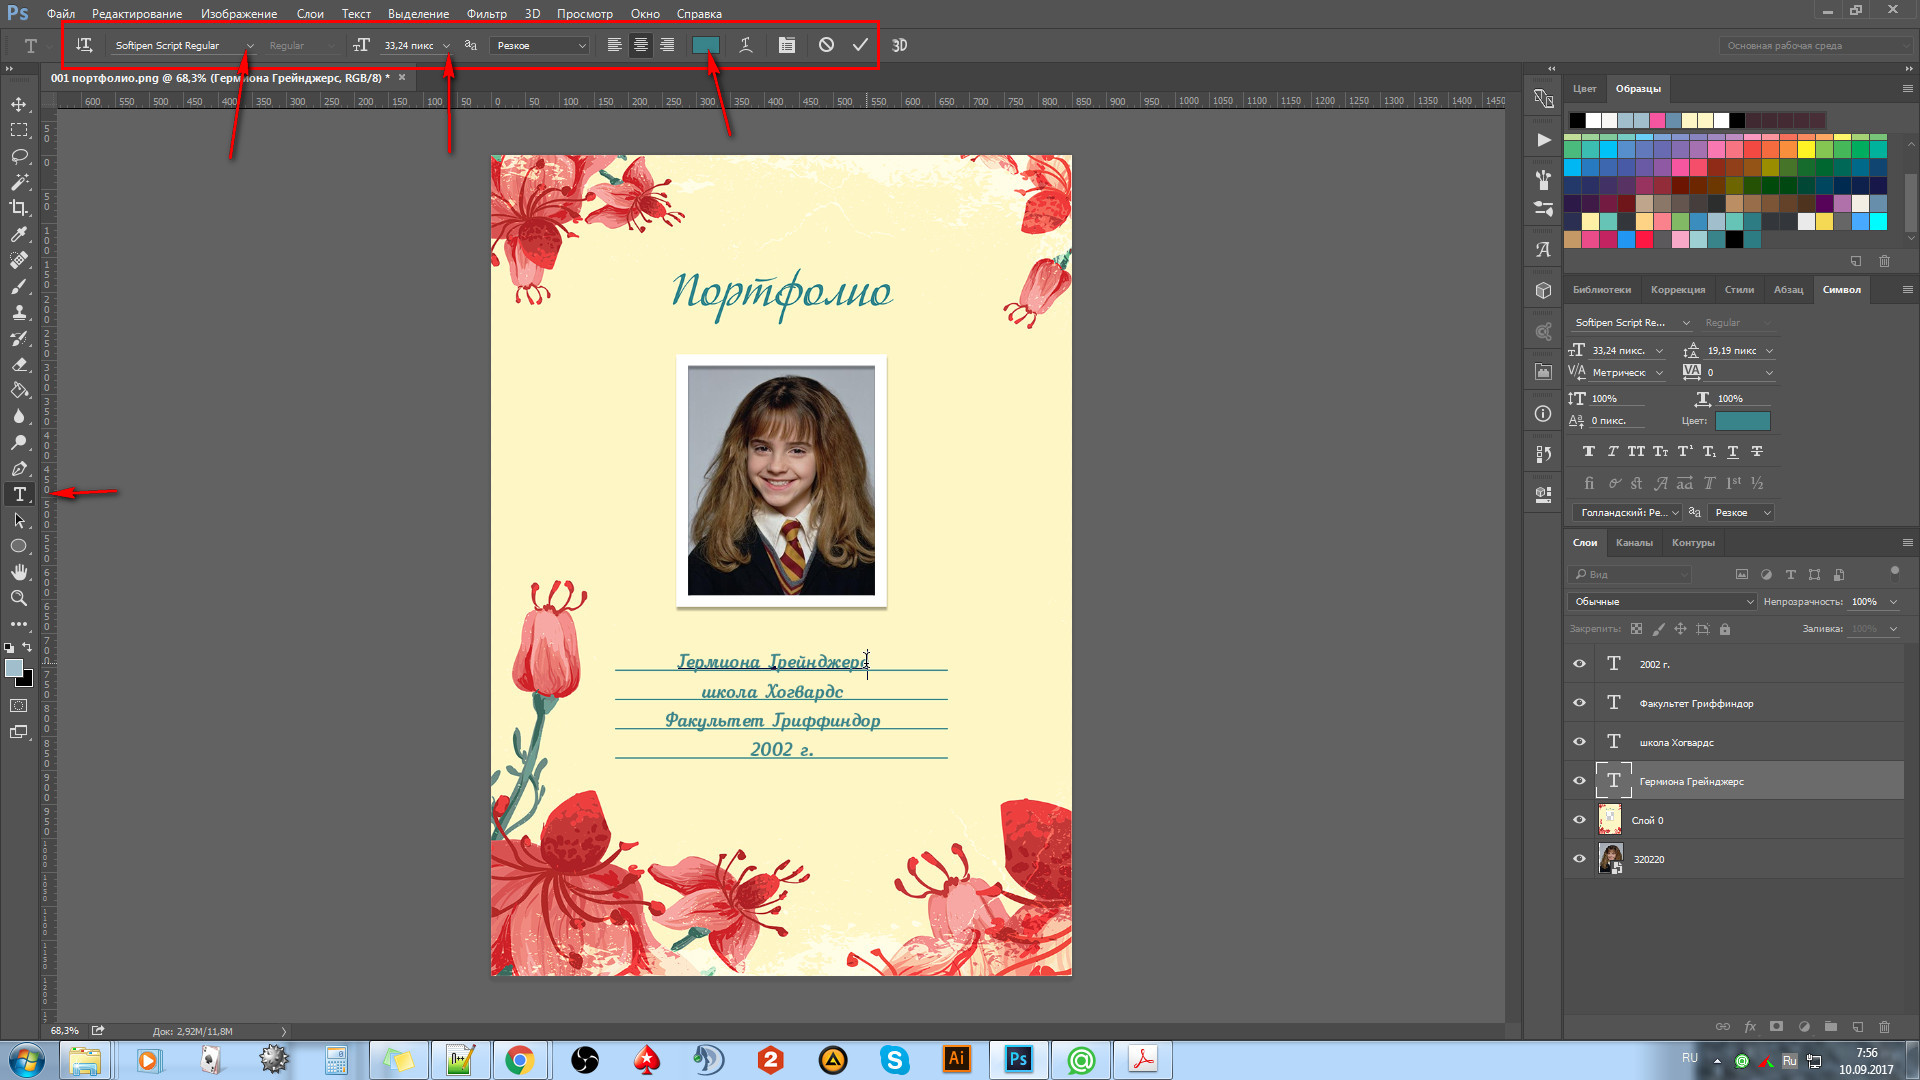Viewport: 1920px width, 1080px height.
Task: Select the Paint Bucket tool
Action: pos(19,390)
